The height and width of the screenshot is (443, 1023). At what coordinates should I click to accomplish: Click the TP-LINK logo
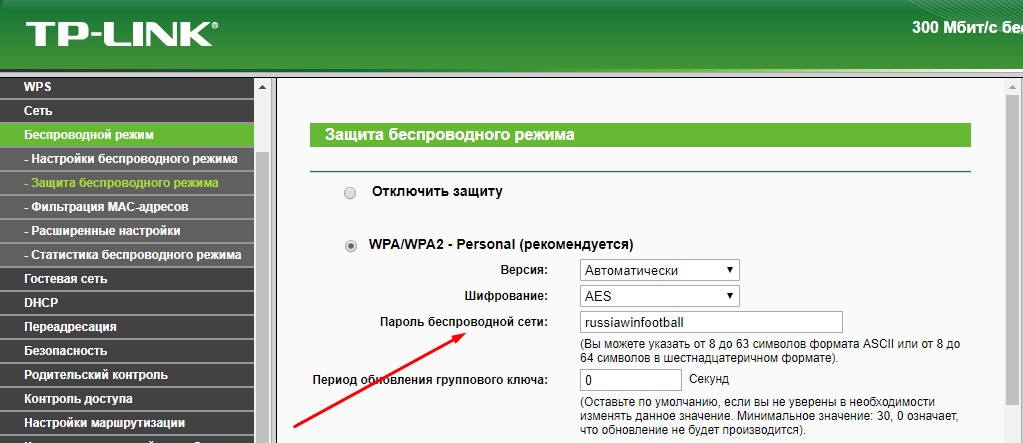point(120,34)
